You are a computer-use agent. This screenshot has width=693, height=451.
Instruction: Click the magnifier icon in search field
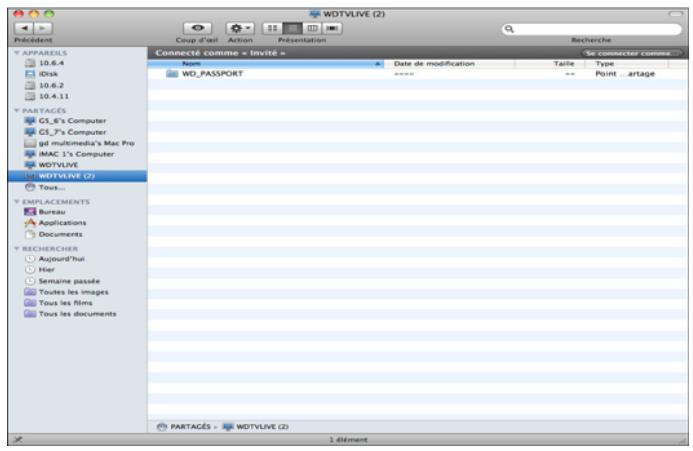509,29
